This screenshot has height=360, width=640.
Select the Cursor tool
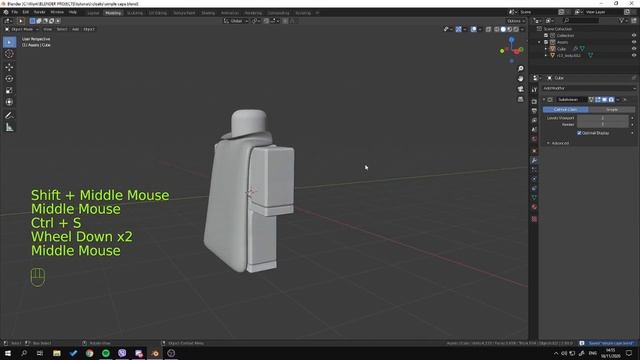click(9, 54)
